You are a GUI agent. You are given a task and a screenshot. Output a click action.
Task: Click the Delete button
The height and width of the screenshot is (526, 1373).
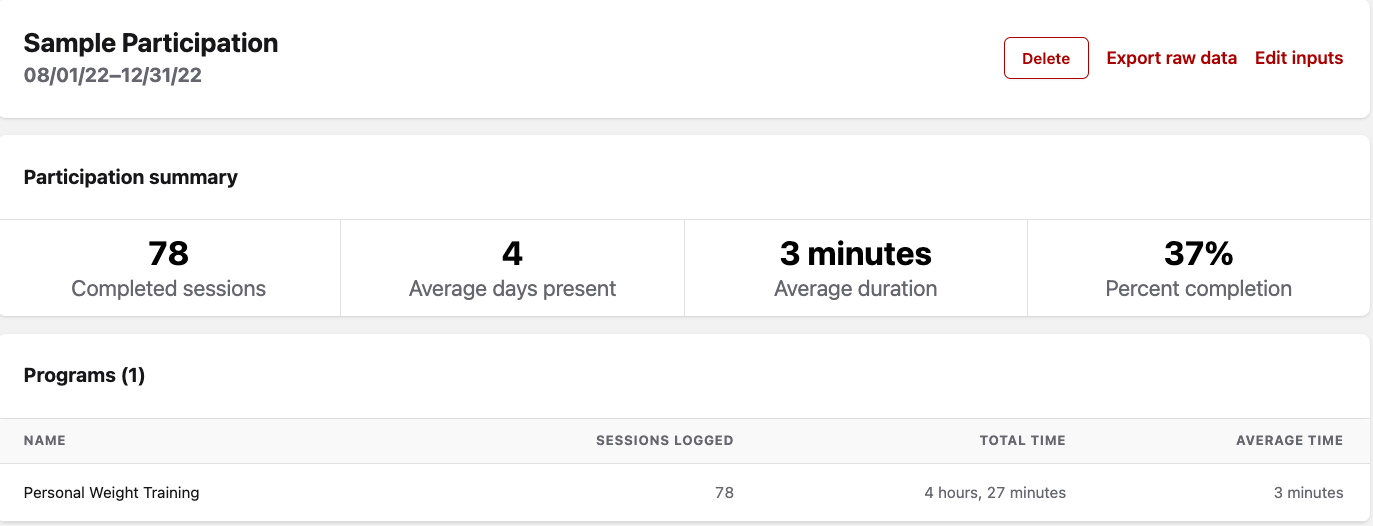1046,58
